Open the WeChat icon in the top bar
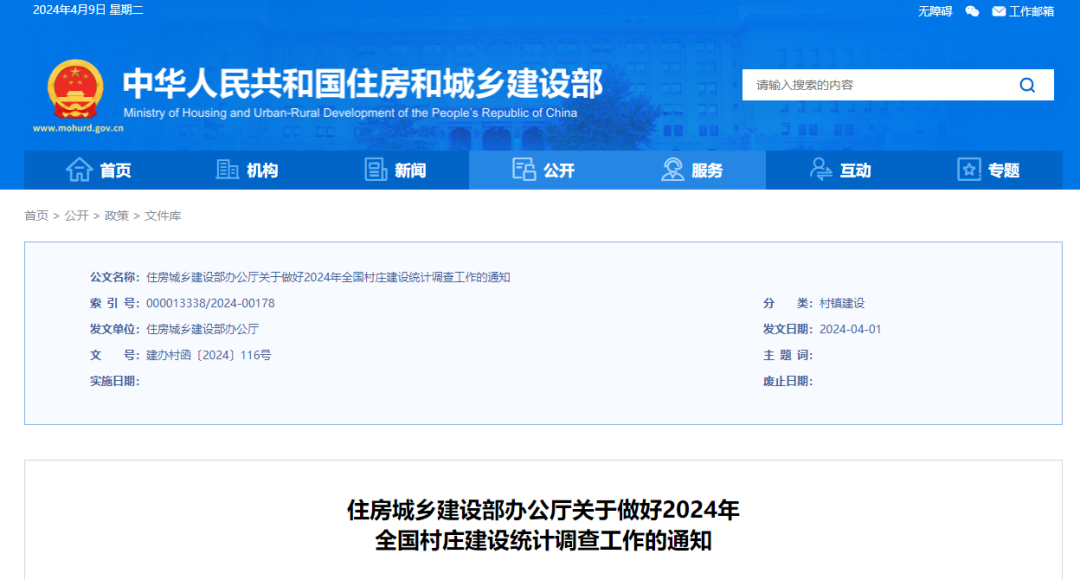 971,11
